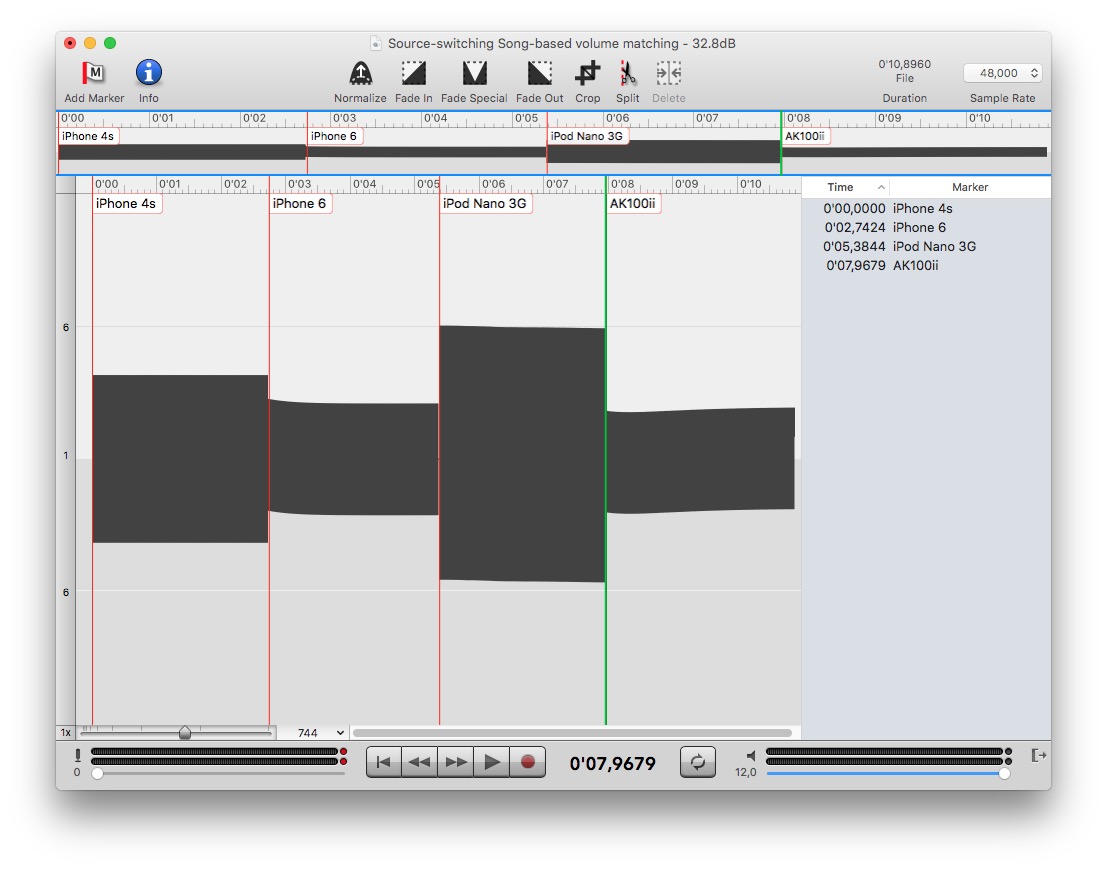Viewport: 1107px width, 870px height.
Task: Click iPod Nano 3G marker in main waveform
Action: coord(485,203)
